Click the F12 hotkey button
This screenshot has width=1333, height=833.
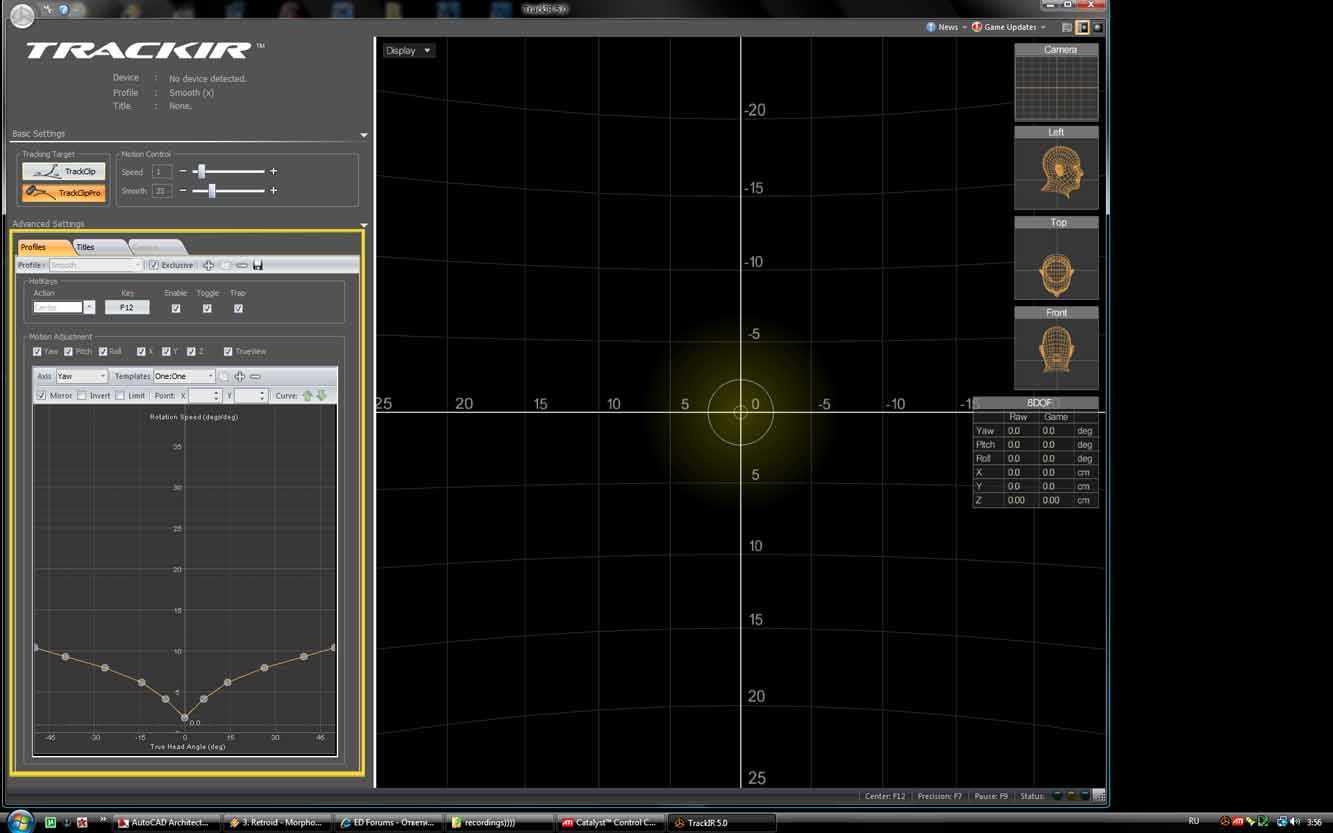(127, 307)
